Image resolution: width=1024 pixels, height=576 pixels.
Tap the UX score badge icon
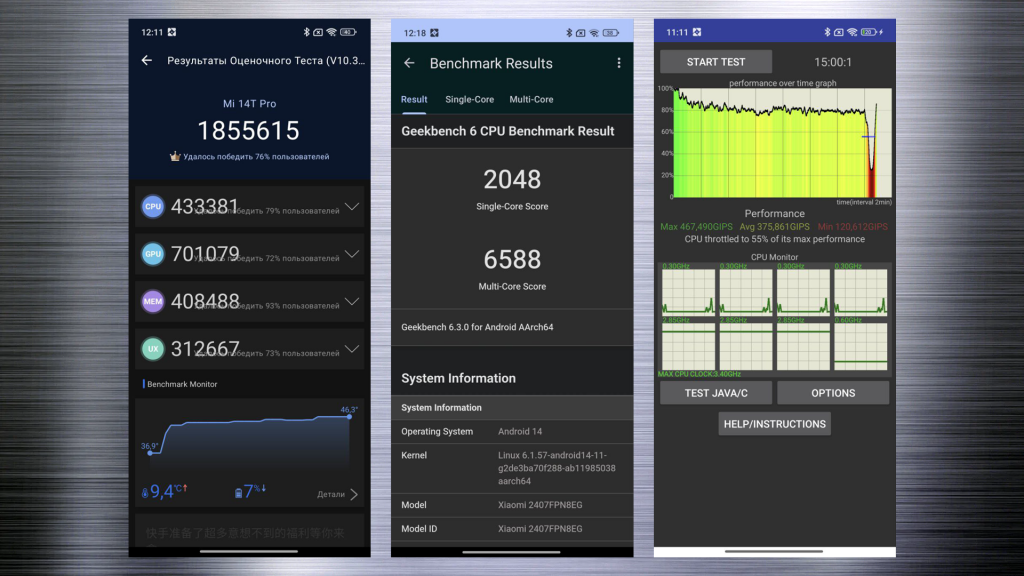tap(153, 349)
